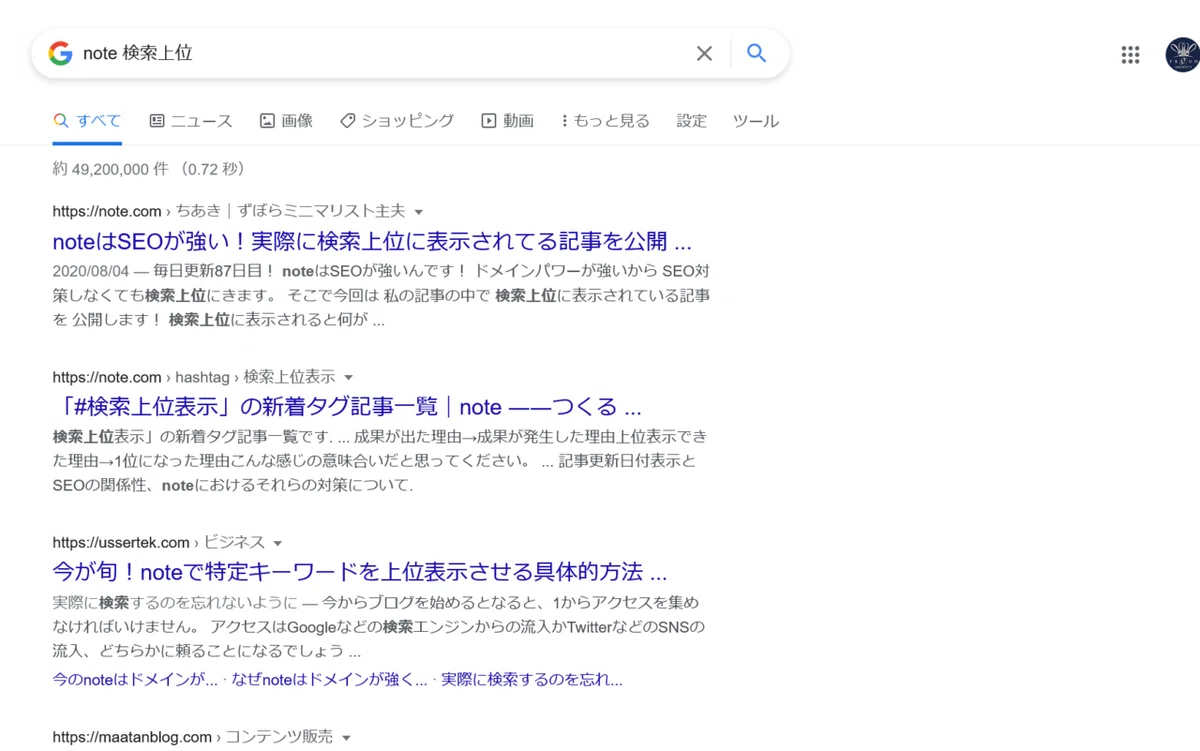The image size is (1200, 751).
Task: Expand options arrow next to ちあき note.com result
Action: pos(419,212)
